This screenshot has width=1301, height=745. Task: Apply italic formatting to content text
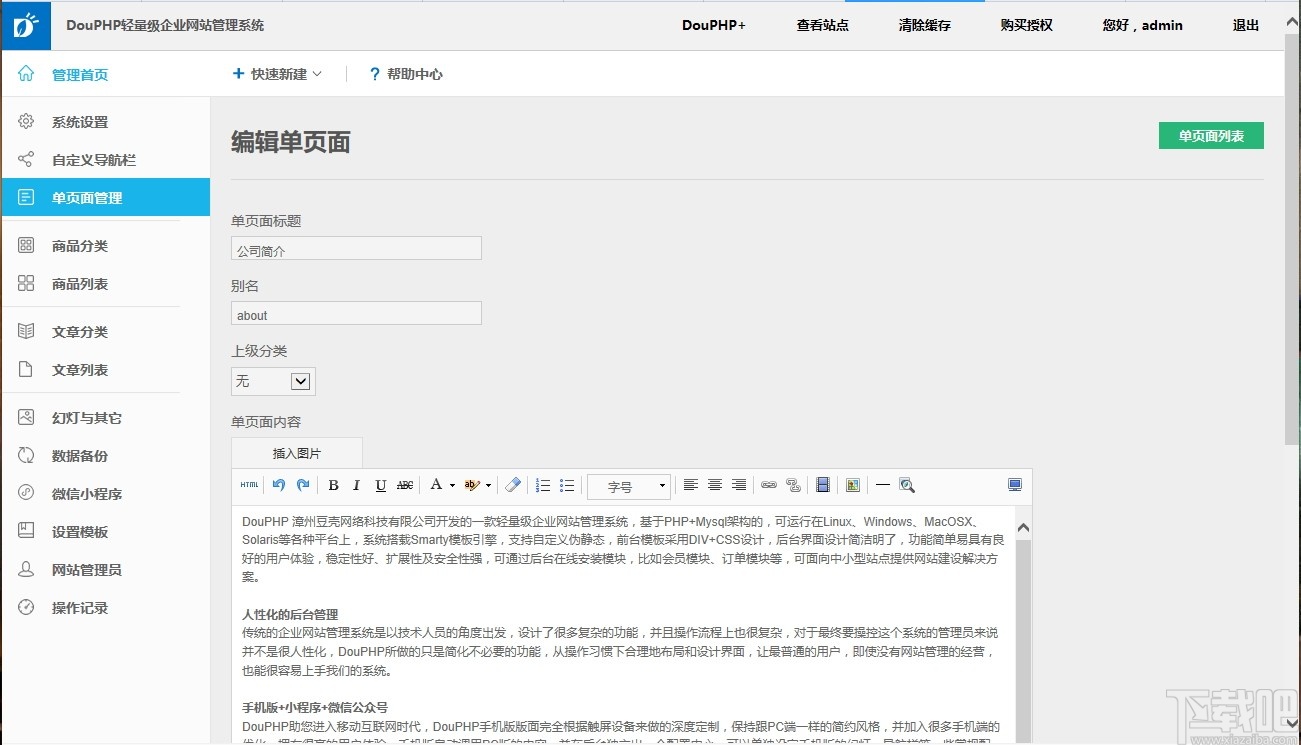pos(357,485)
